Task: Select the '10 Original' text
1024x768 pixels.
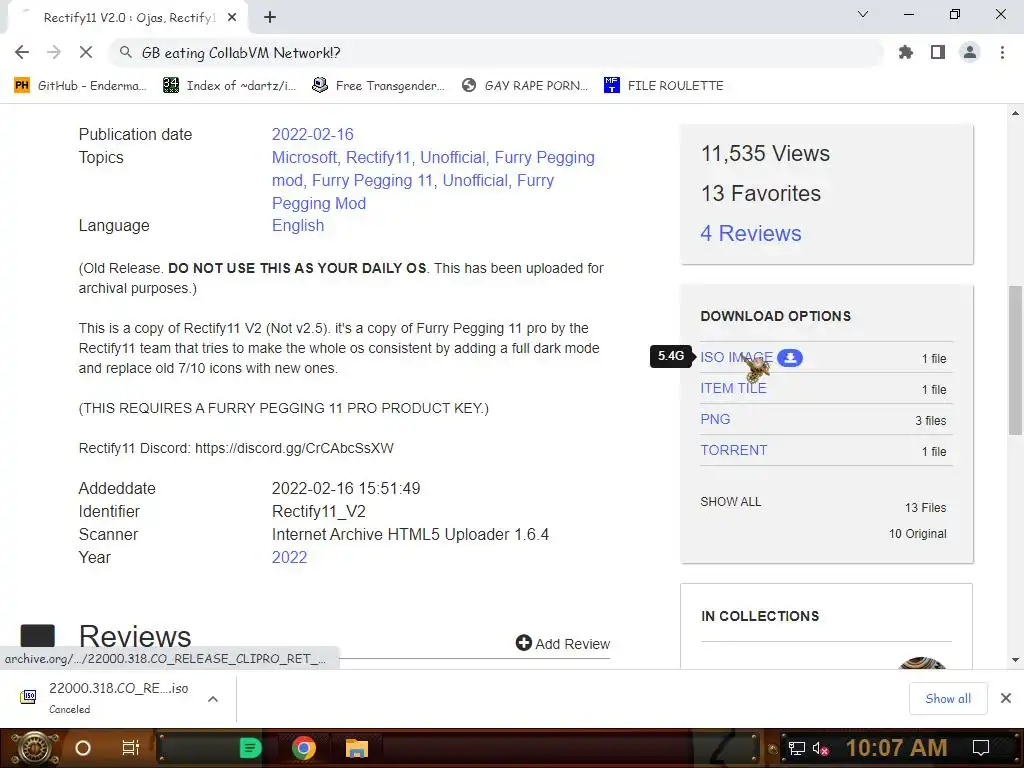Action: 918,534
